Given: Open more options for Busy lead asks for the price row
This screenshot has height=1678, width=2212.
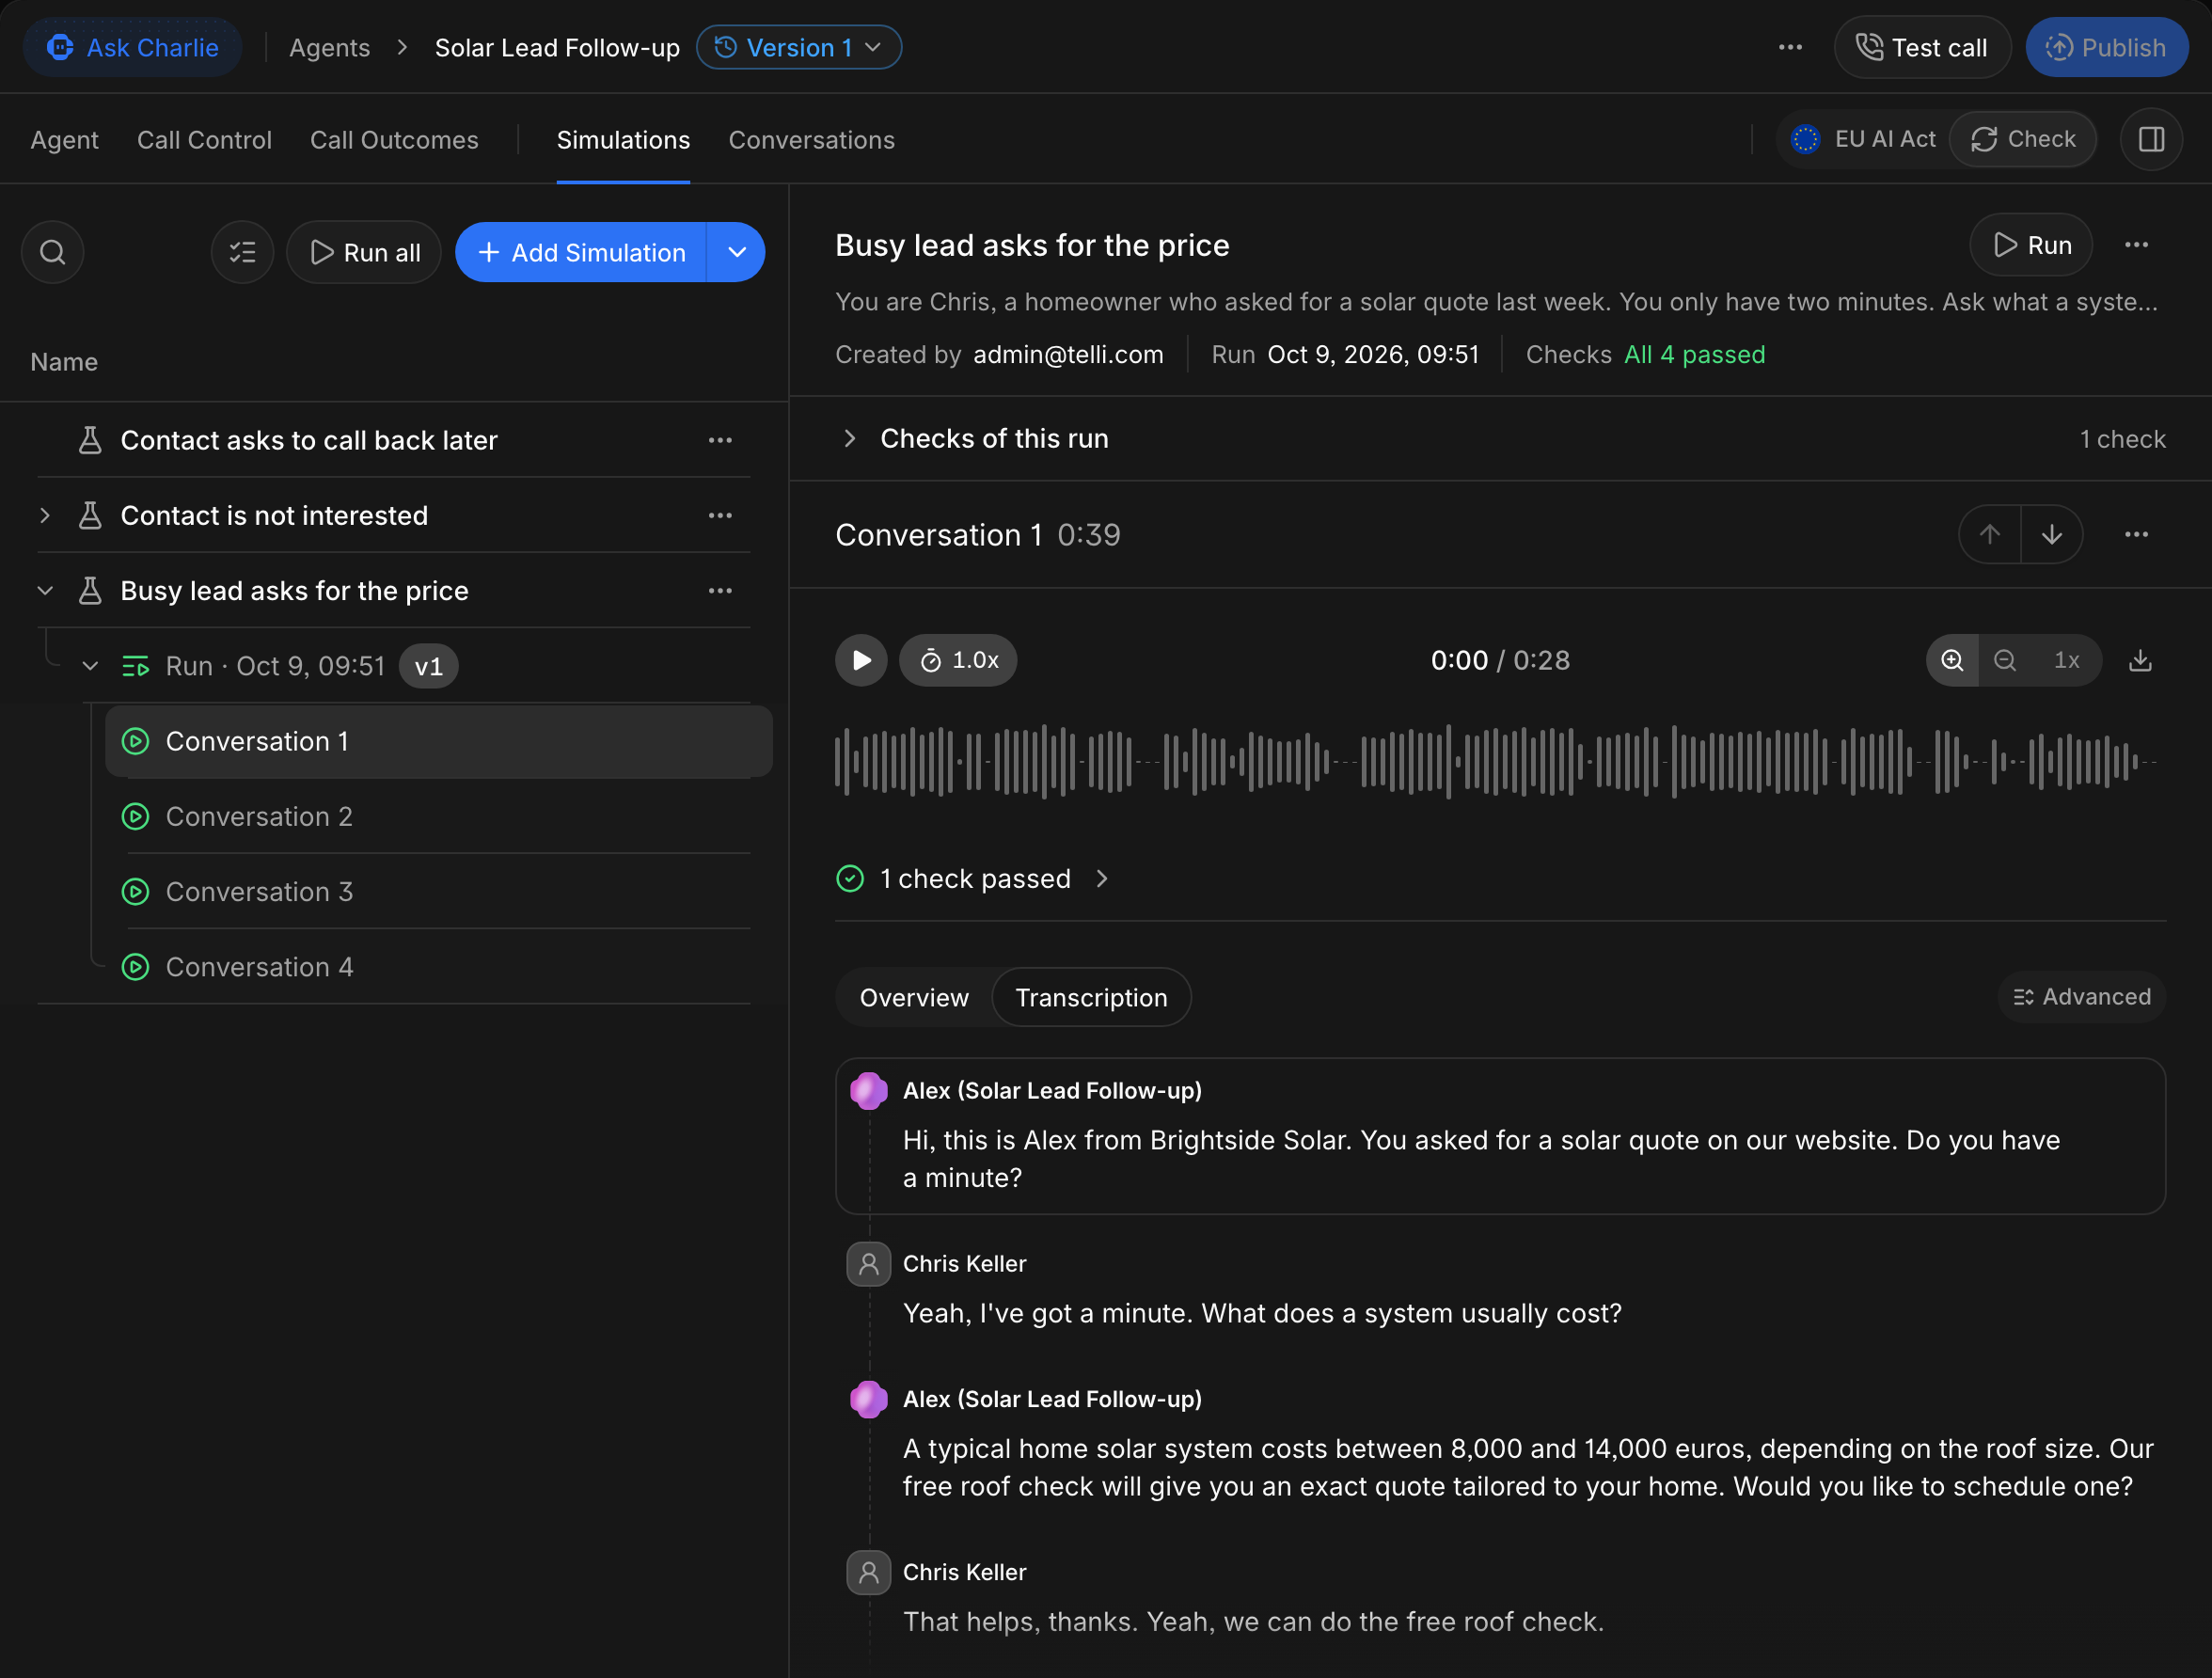Looking at the screenshot, I should [720, 590].
